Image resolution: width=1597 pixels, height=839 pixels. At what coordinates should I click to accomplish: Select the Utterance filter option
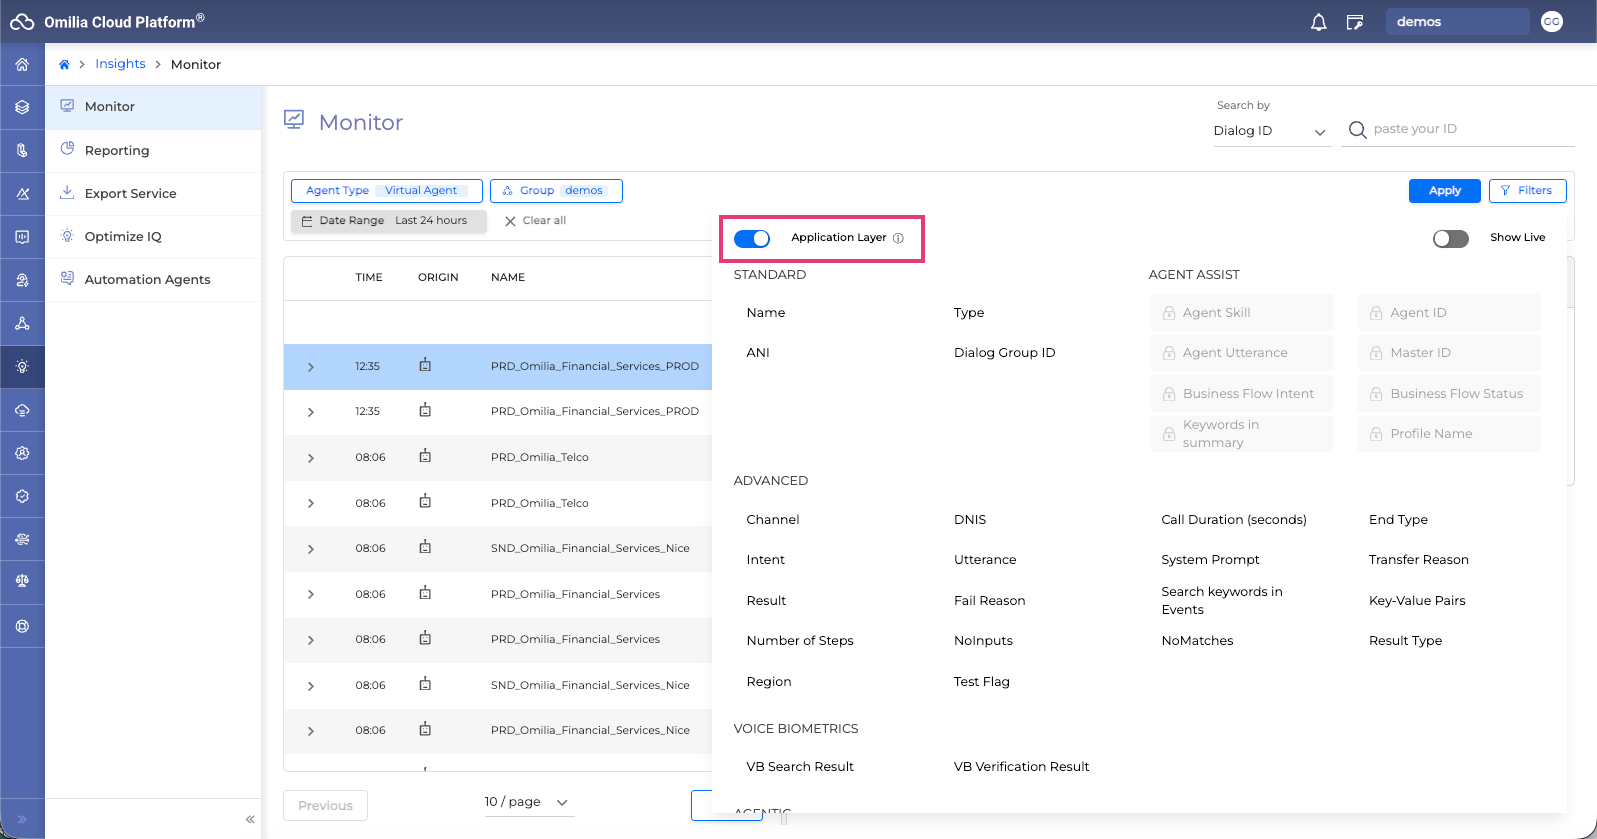tap(985, 560)
